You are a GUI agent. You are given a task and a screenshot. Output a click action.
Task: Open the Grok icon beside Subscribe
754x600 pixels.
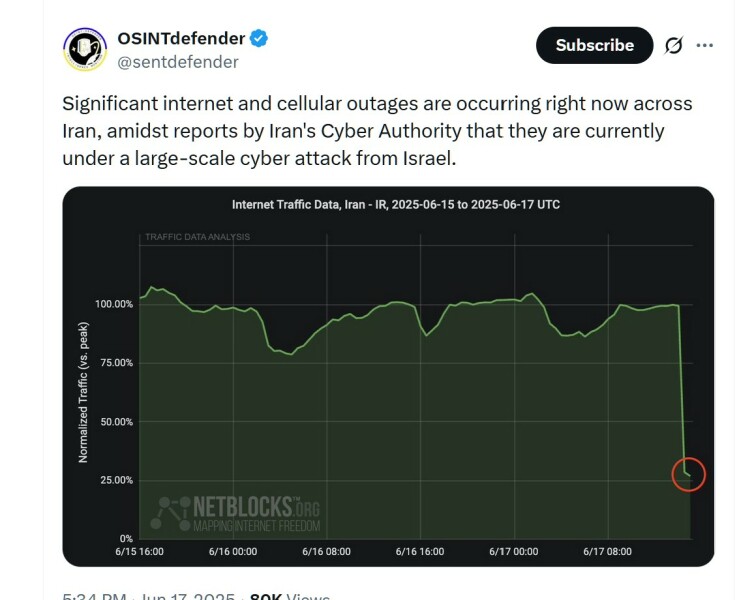[673, 46]
